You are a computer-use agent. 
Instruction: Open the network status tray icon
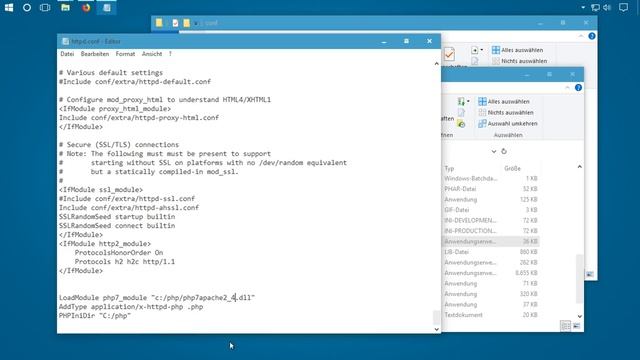(596, 7)
